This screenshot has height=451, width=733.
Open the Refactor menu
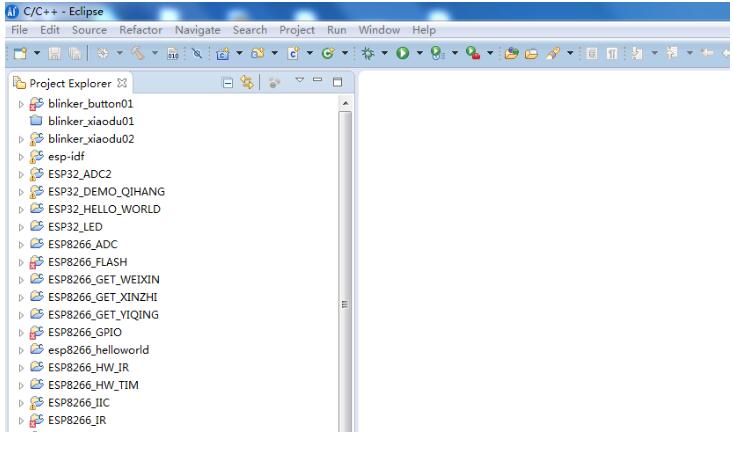(140, 30)
